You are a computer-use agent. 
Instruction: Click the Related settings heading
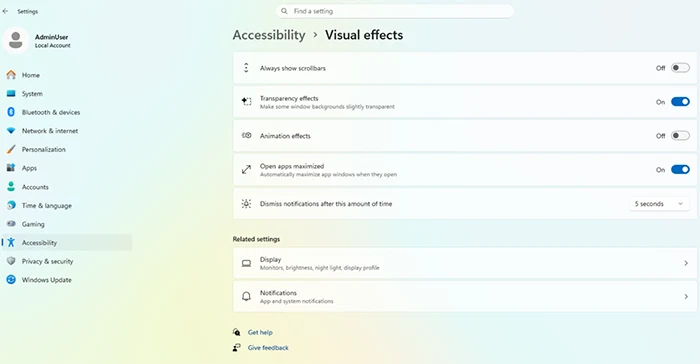pos(256,239)
